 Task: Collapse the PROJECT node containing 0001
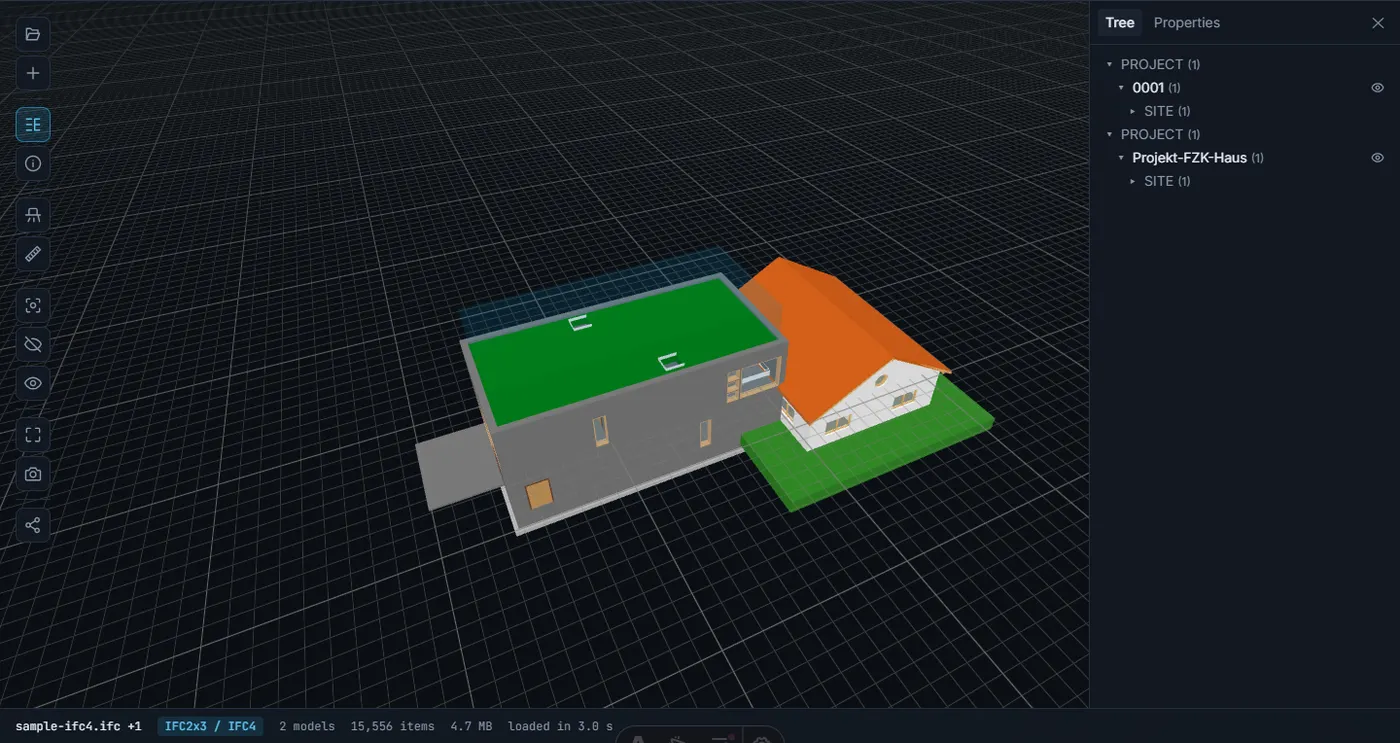click(1109, 64)
